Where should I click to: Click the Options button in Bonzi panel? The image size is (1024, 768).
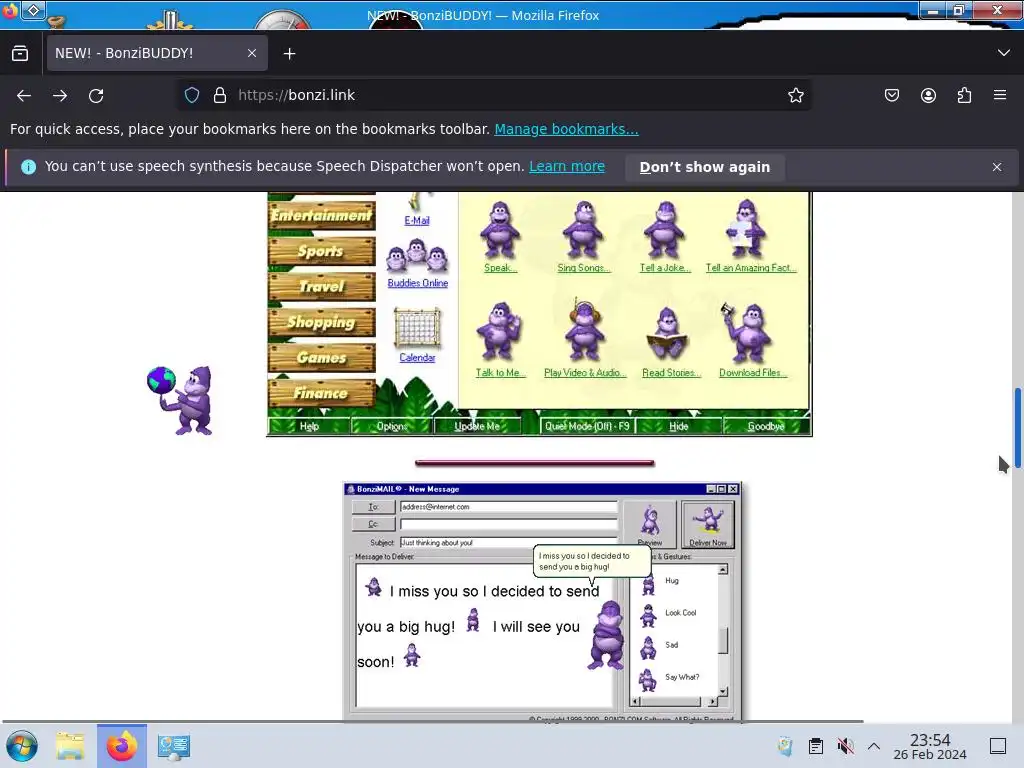392,426
